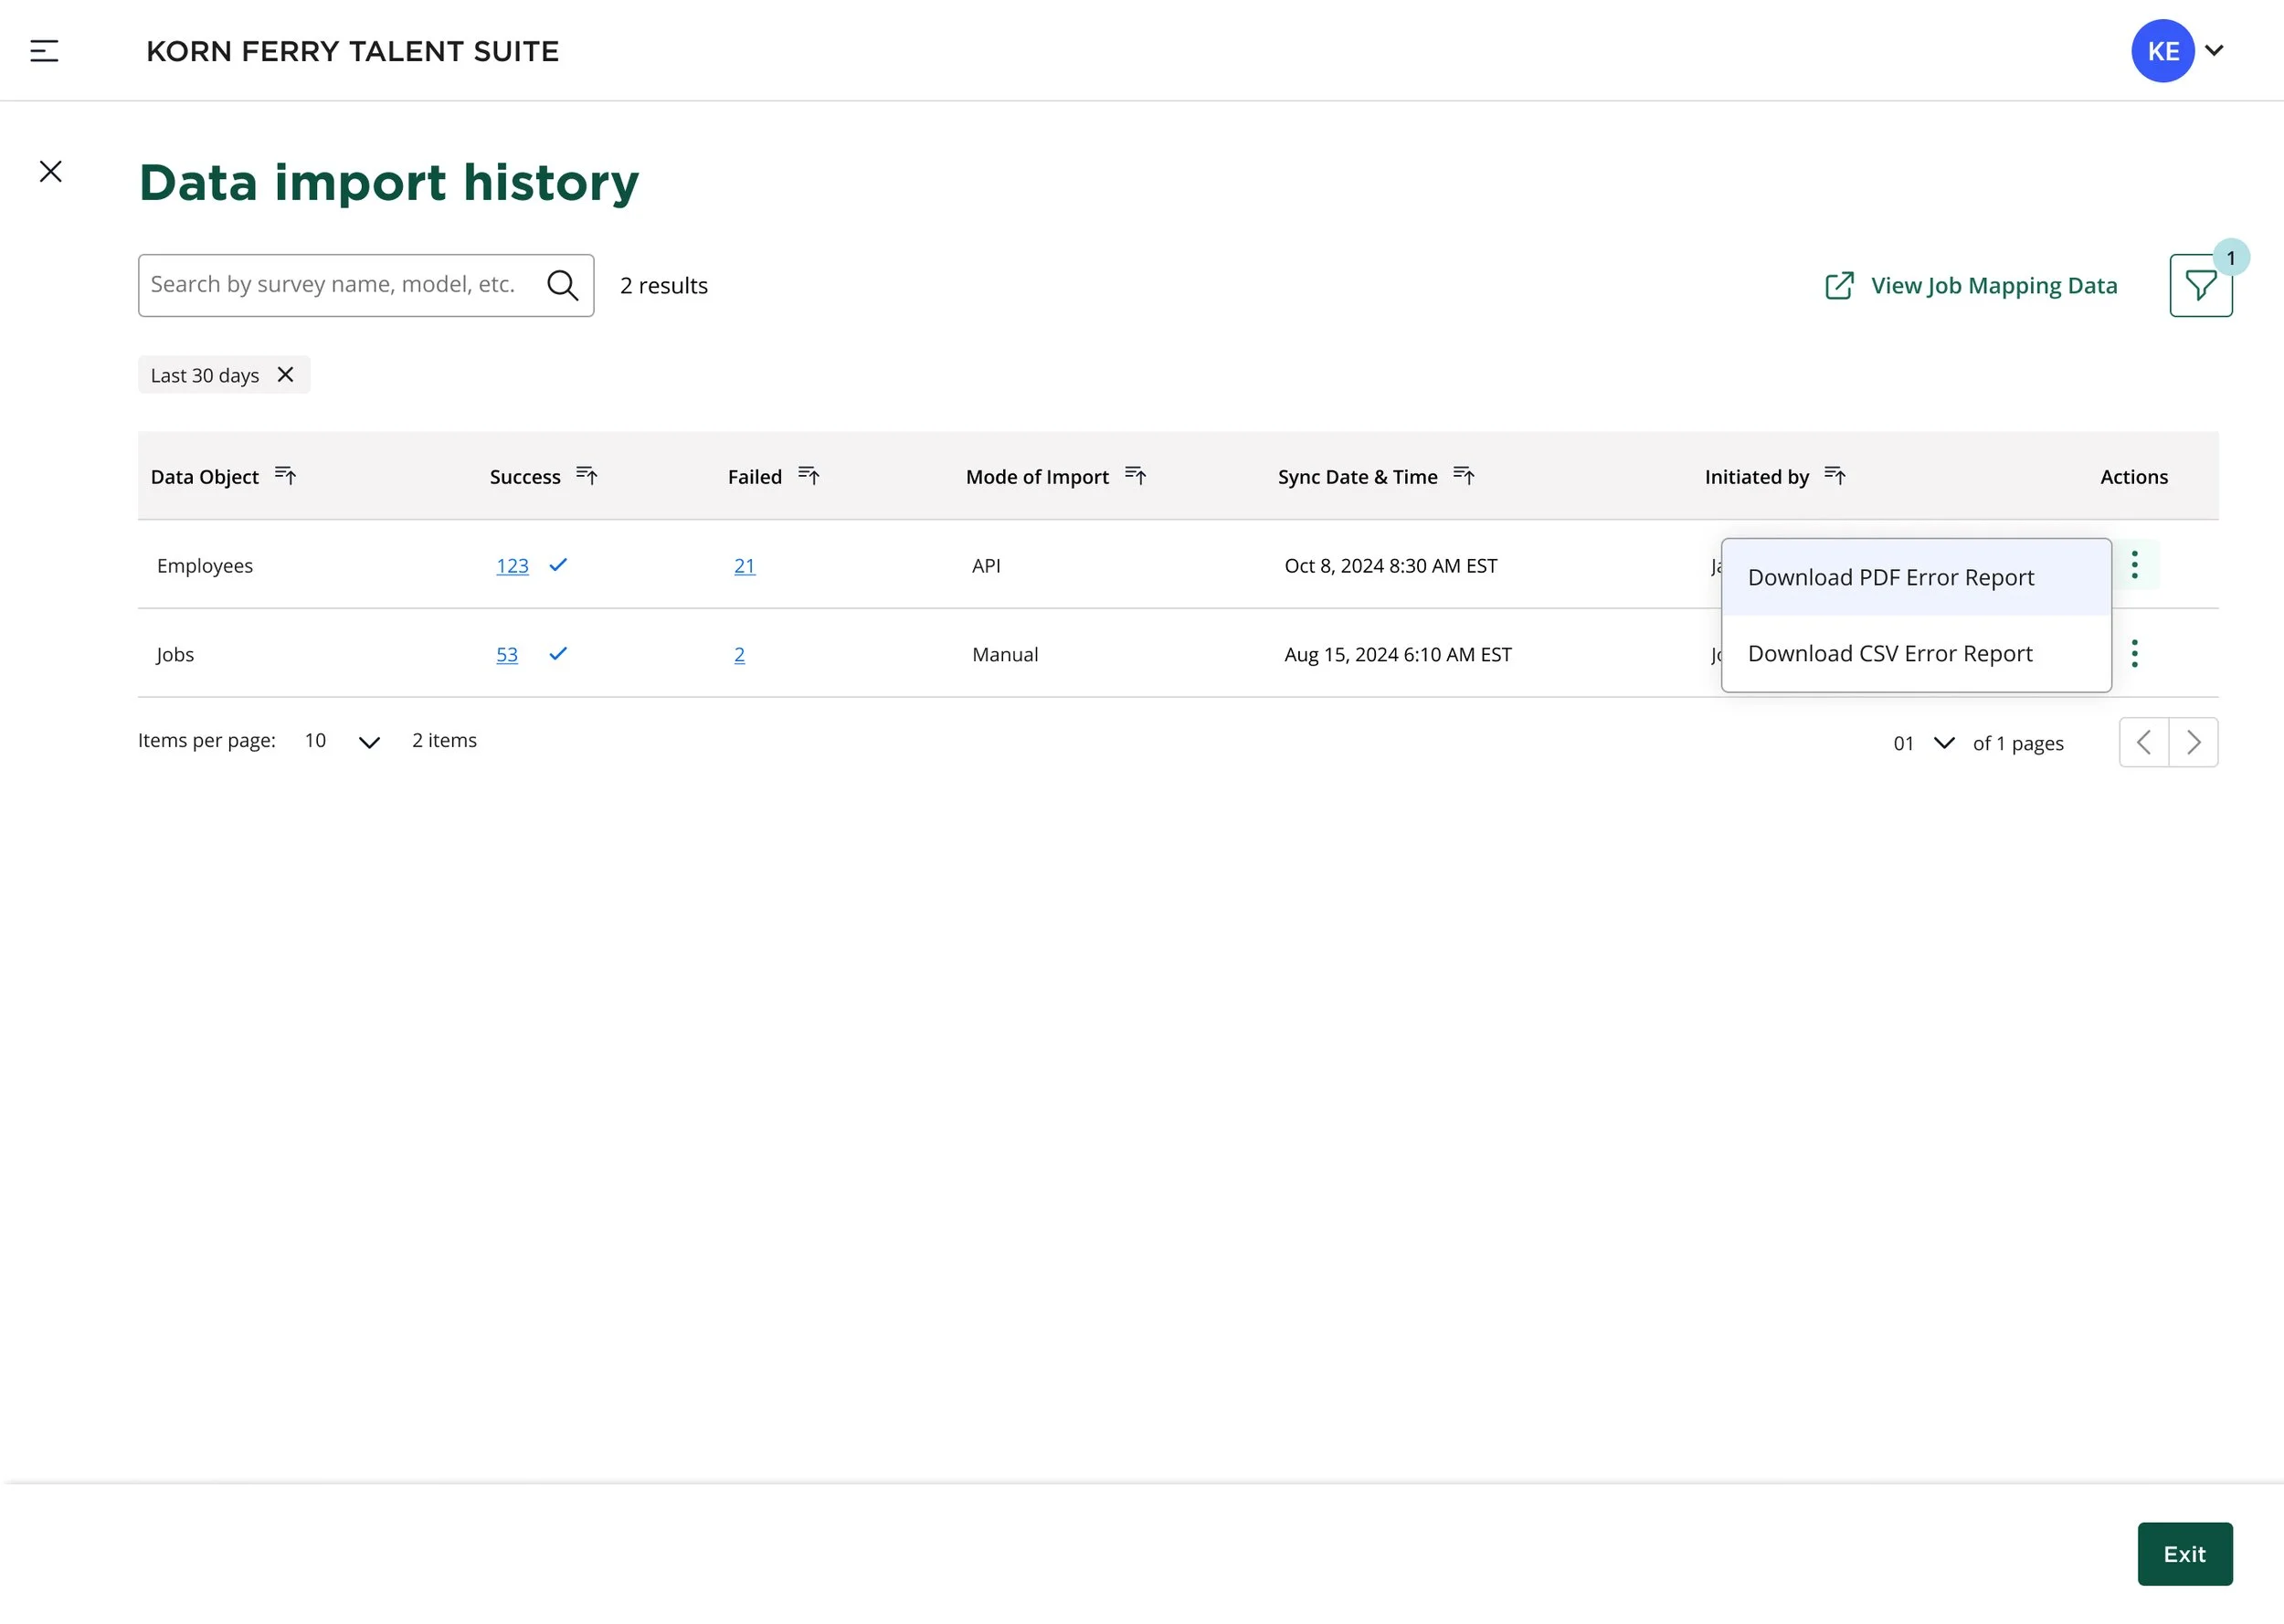The height and width of the screenshot is (1624, 2284).
Task: Open the items per page dropdown
Action: pos(368,742)
